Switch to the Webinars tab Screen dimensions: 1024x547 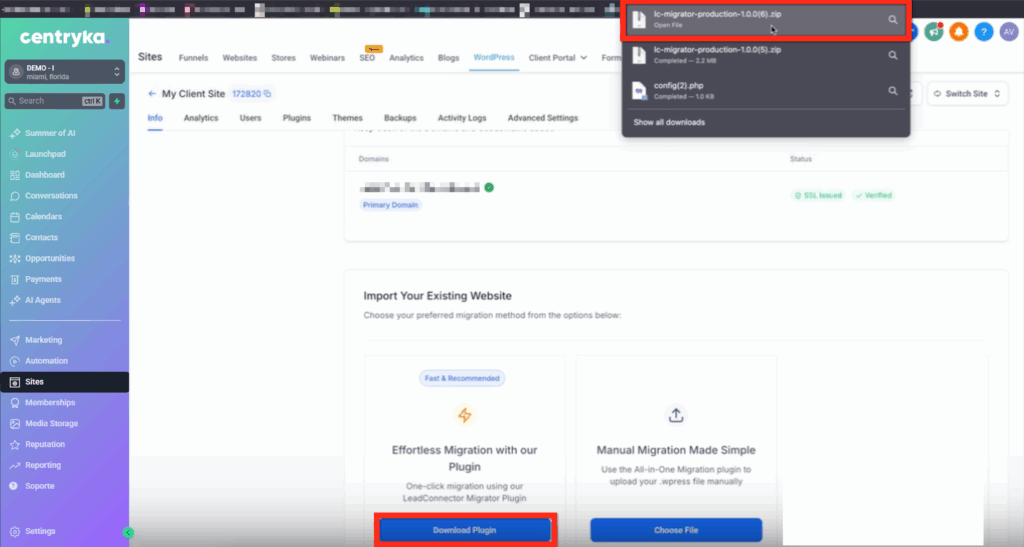click(327, 58)
